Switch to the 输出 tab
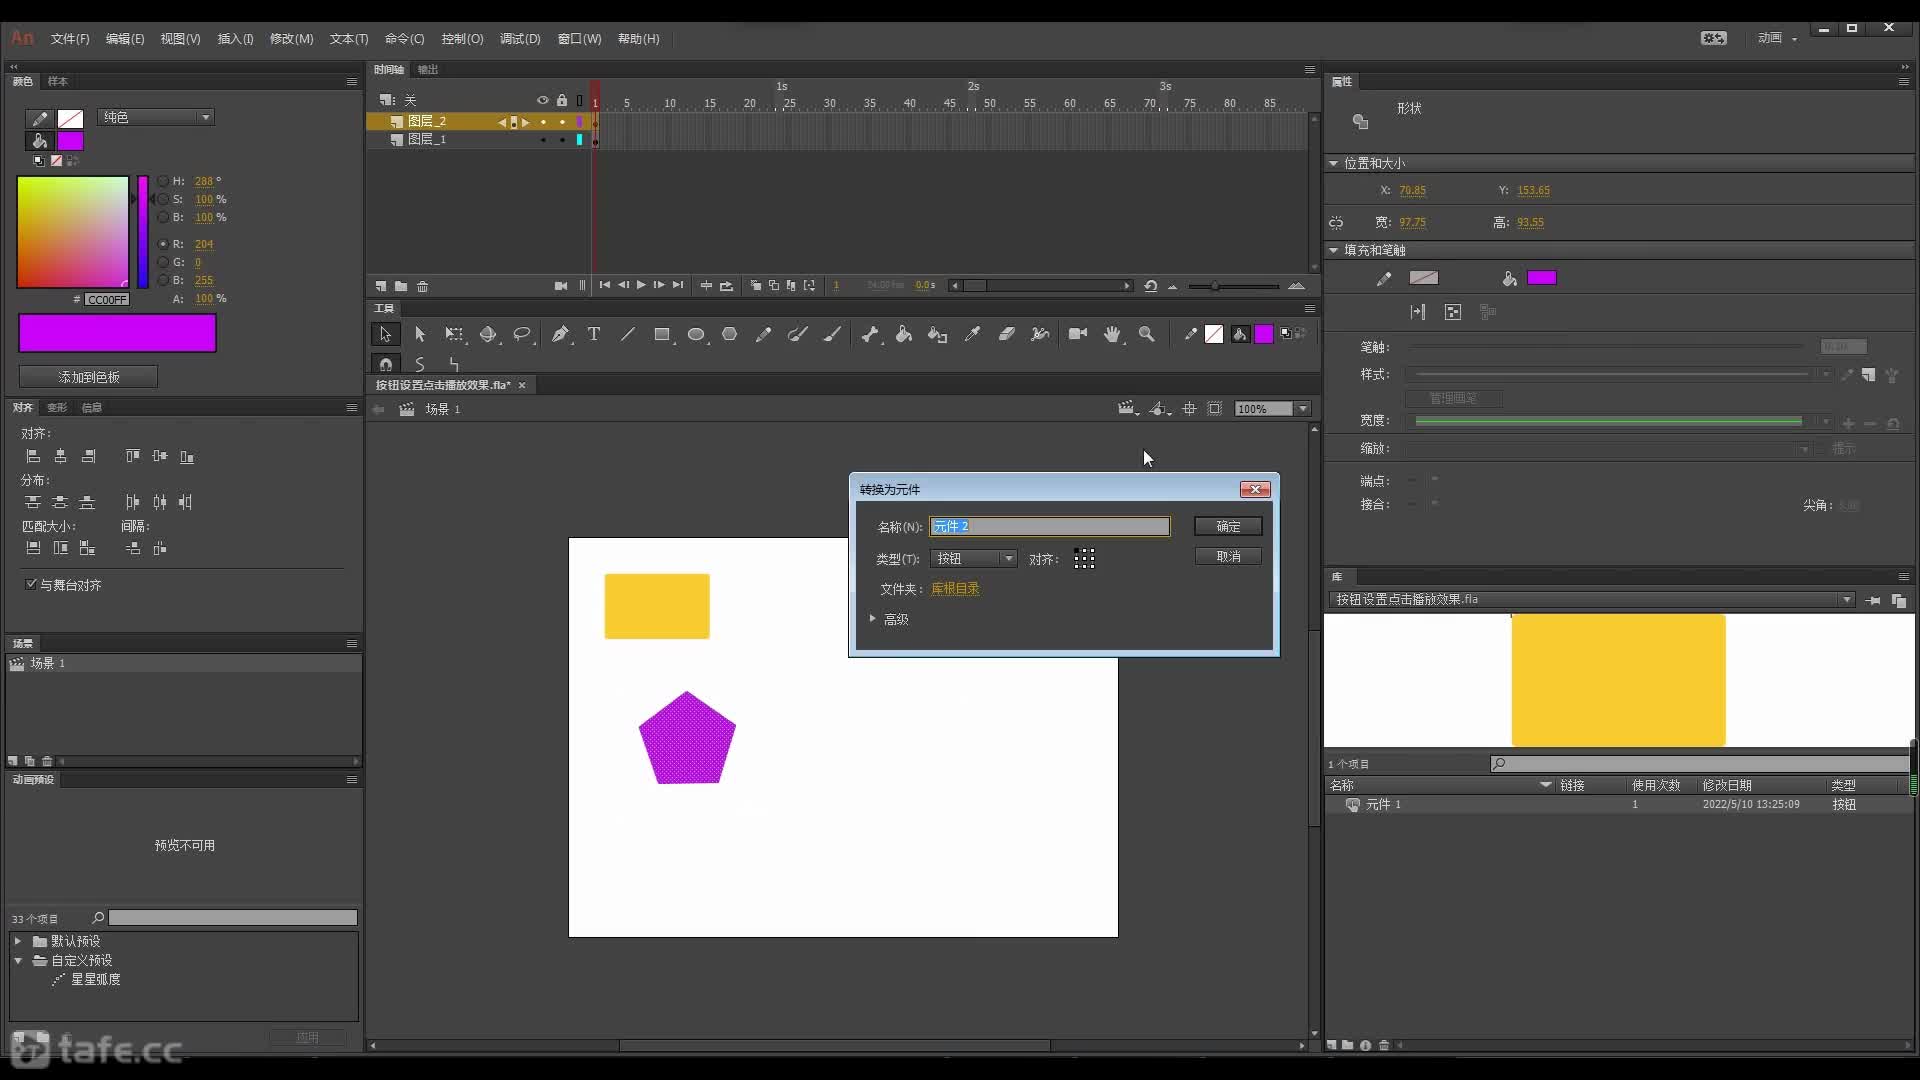Screen dimensions: 1920x1080 coord(428,69)
